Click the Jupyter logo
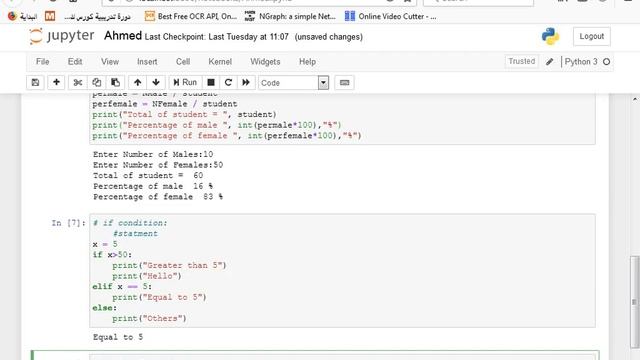Image resolution: width=640 pixels, height=360 pixels. pos(62,36)
